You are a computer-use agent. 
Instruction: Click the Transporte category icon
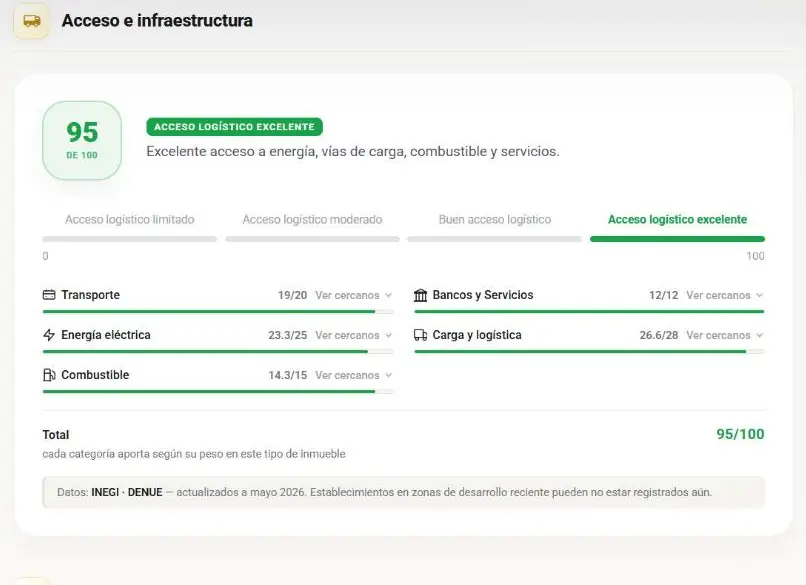(49, 295)
